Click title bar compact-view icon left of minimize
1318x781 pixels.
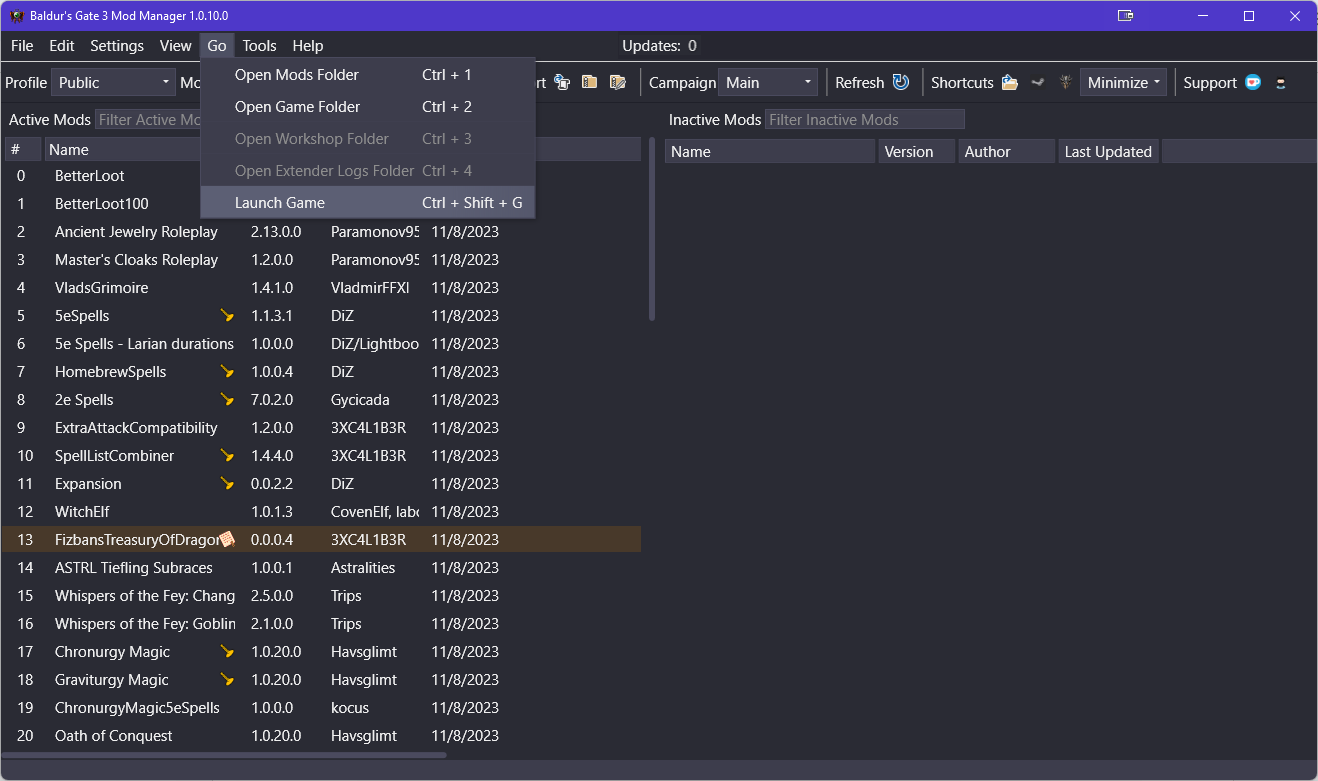tap(1126, 16)
